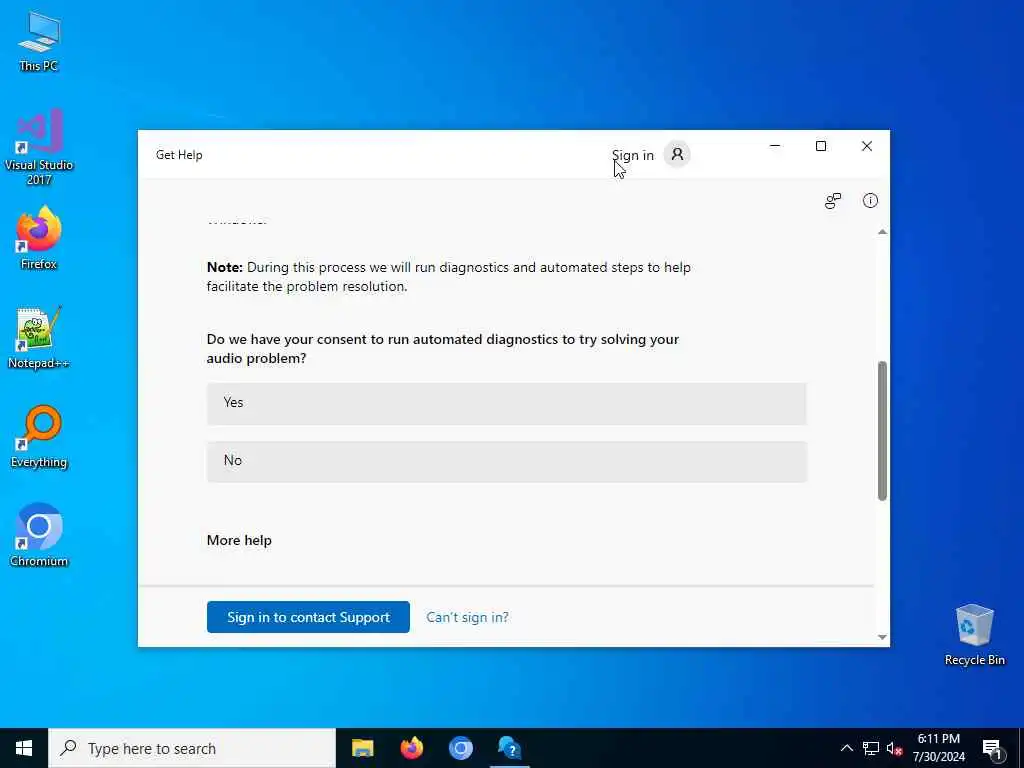The height and width of the screenshot is (768, 1024).
Task: Click the Get Help vertical scrollbar thumb
Action: (882, 430)
